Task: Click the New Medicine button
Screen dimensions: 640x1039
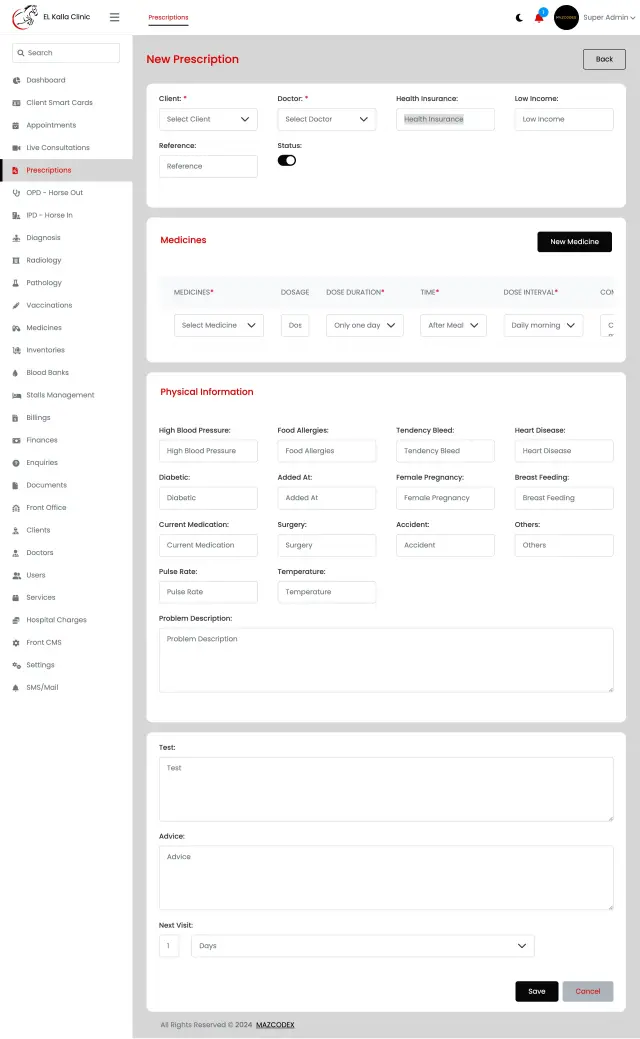Action: pyautogui.click(x=574, y=242)
